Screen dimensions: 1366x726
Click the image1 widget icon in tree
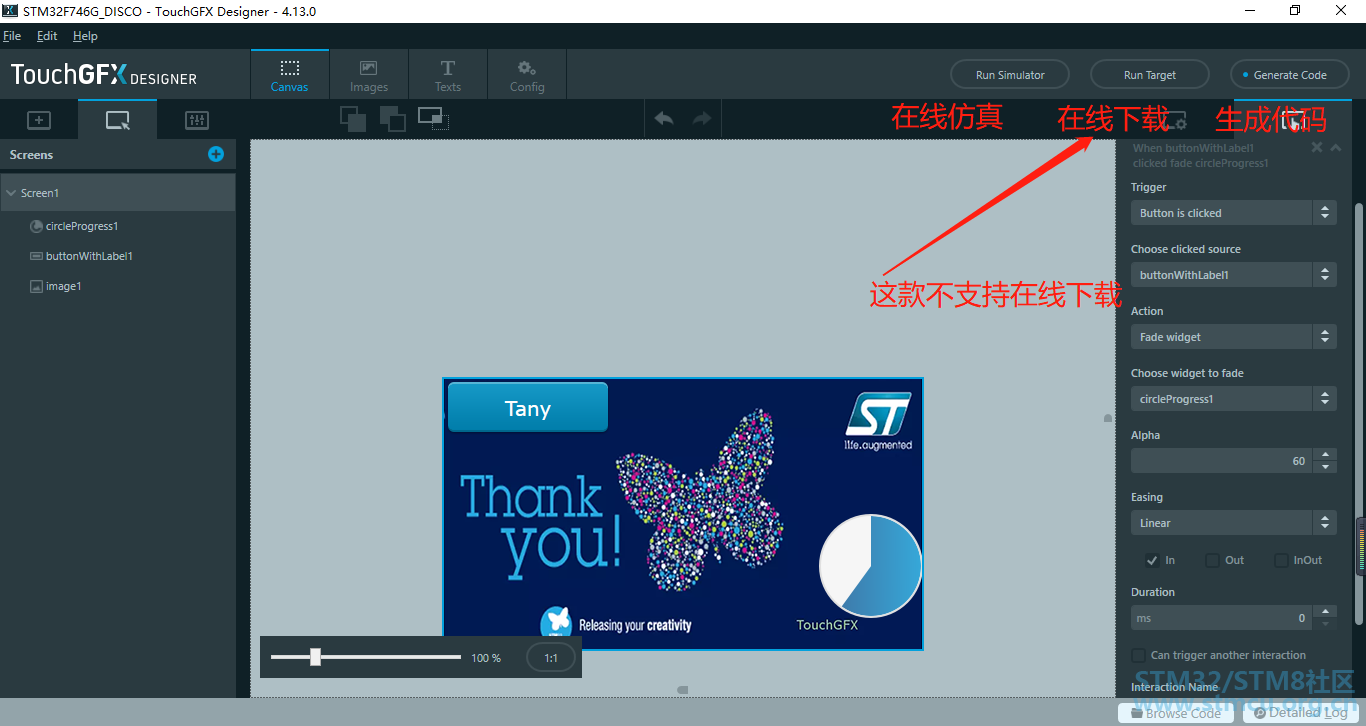[x=37, y=286]
